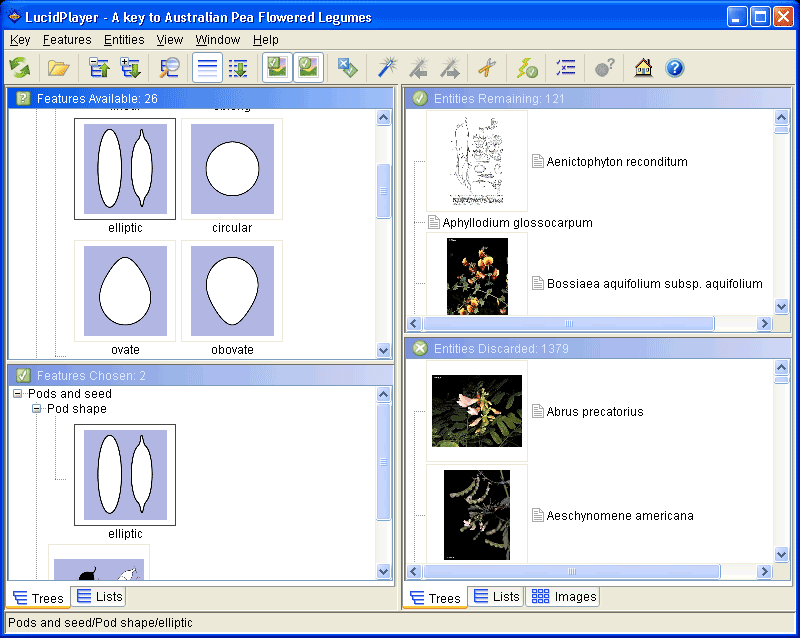The height and width of the screenshot is (638, 800).
Task: Click scroll-down arrow in Features Available panel
Action: point(383,350)
